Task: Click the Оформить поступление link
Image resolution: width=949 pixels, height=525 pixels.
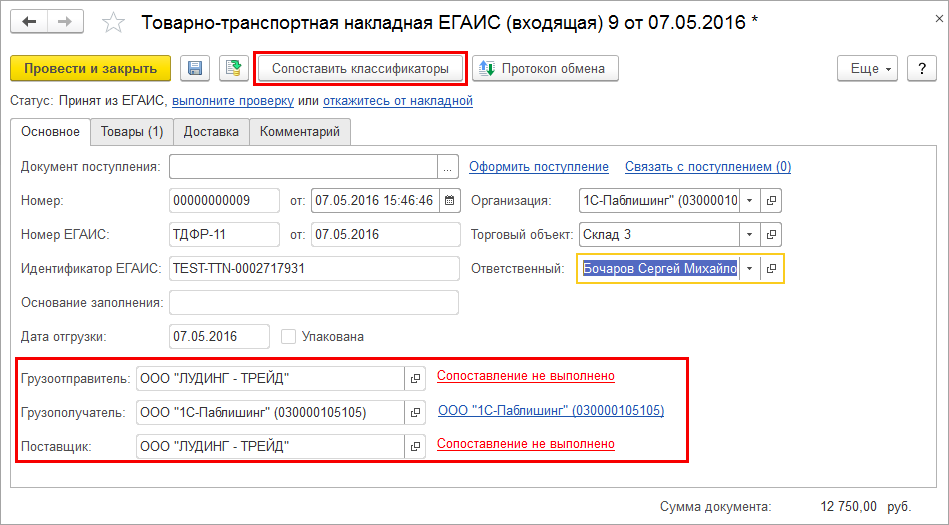Action: tap(539, 167)
